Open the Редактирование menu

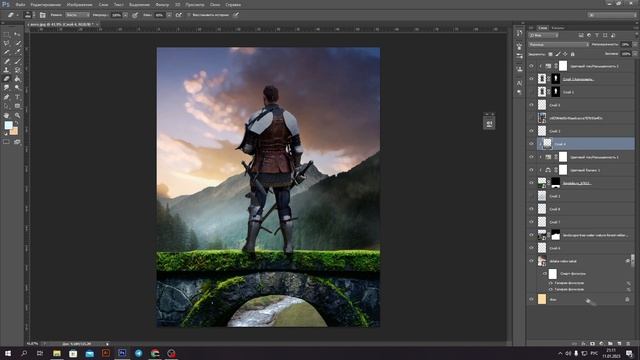tap(46, 4)
